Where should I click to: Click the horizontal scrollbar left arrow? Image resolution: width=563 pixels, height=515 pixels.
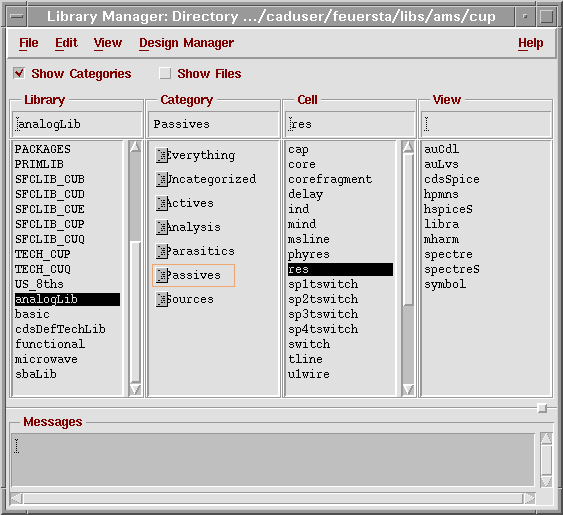(x=16, y=498)
